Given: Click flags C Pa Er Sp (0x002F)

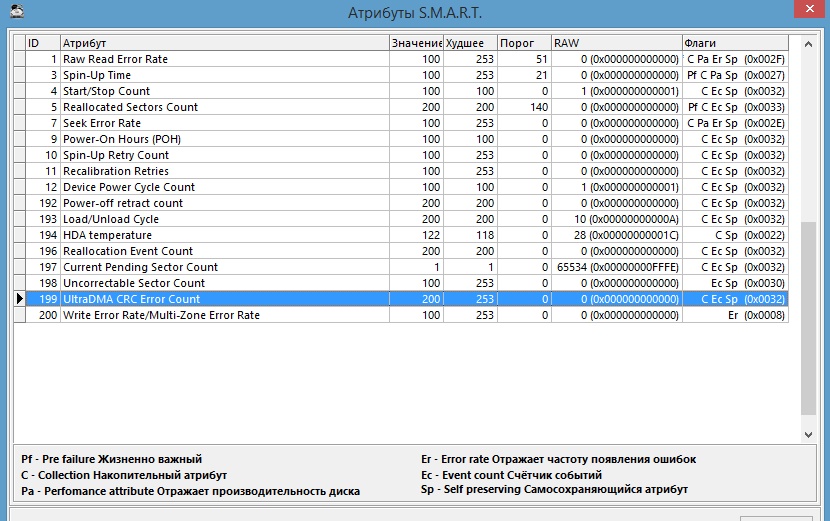Looking at the screenshot, I should coord(736,59).
